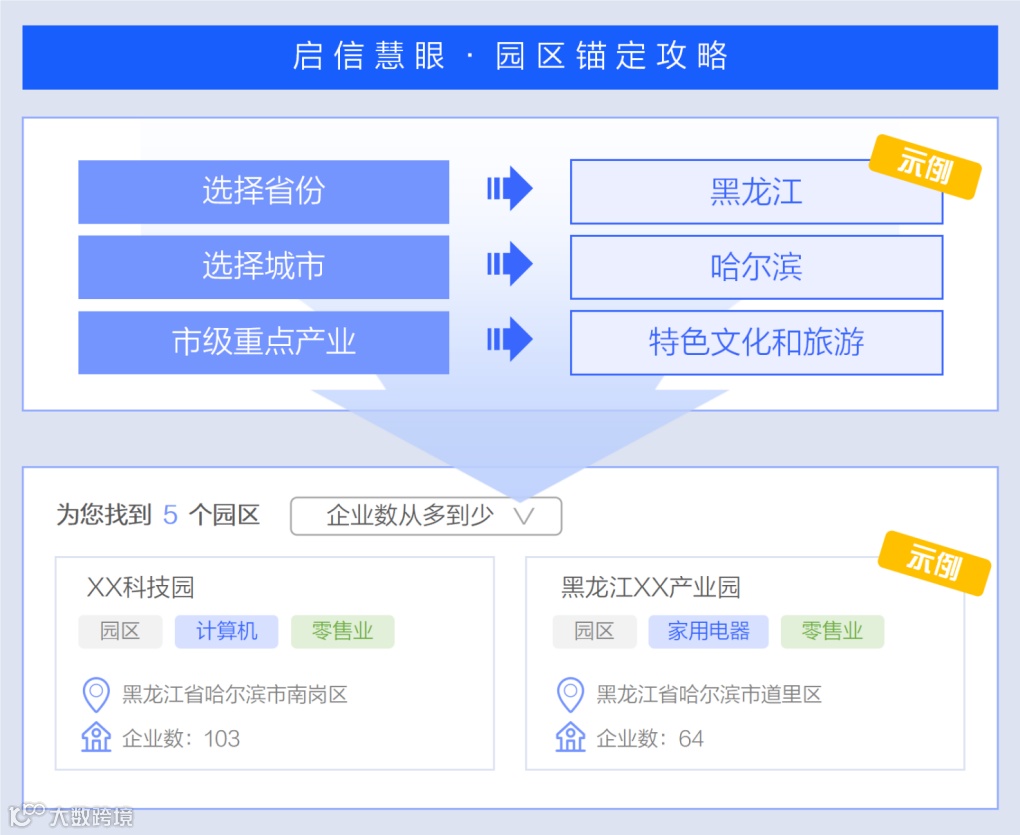Choose the 黑龙江 province field

coord(757,192)
